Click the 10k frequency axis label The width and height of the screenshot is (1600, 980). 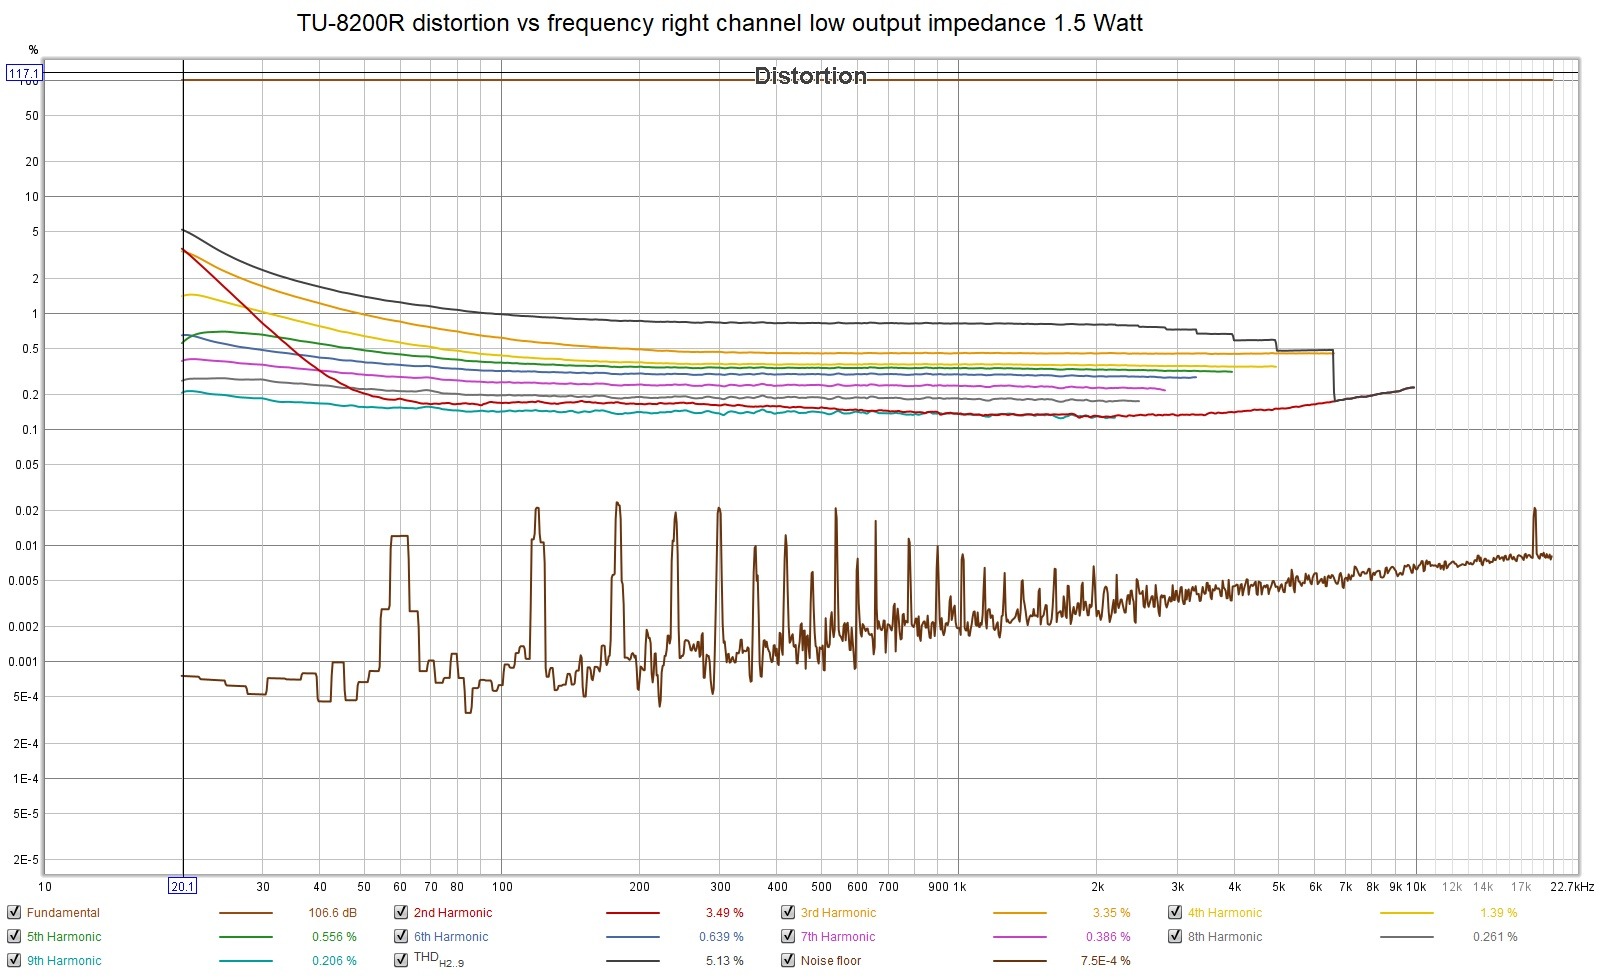point(1416,887)
